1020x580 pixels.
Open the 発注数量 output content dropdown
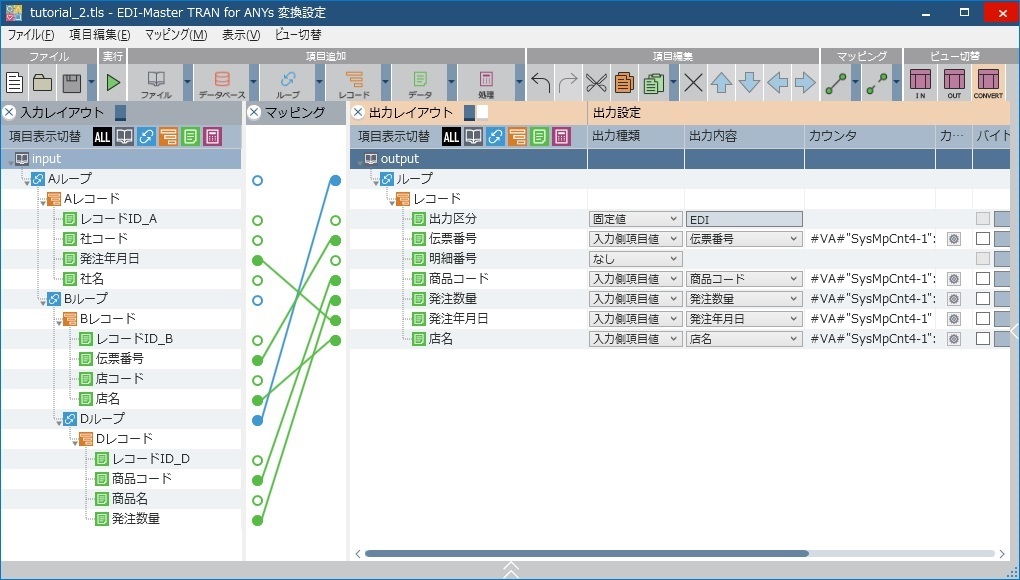(744, 299)
